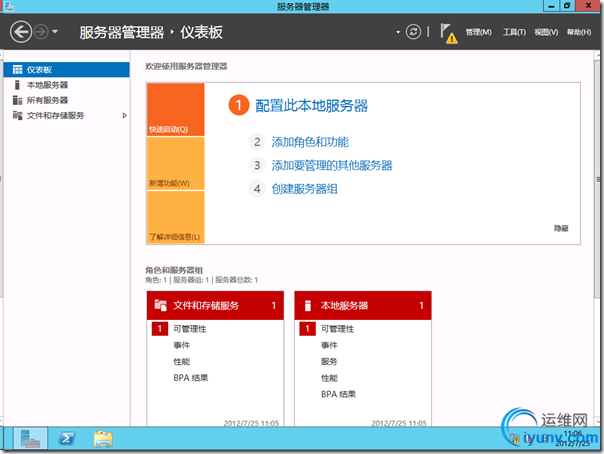The height and width of the screenshot is (454, 604).
Task: Open BPA 结果 in 本地服务器 tile
Action: (338, 394)
